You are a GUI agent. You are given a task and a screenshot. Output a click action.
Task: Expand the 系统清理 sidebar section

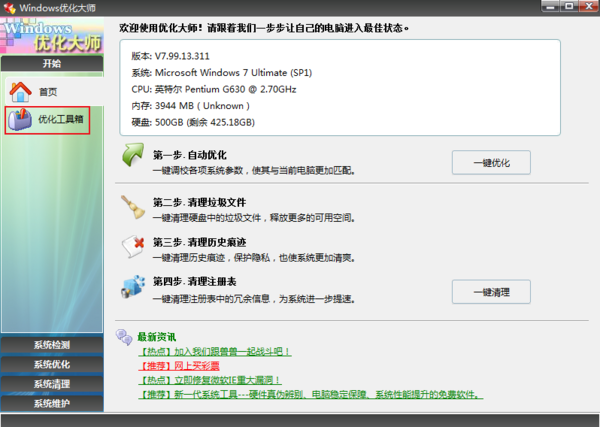(x=51, y=384)
